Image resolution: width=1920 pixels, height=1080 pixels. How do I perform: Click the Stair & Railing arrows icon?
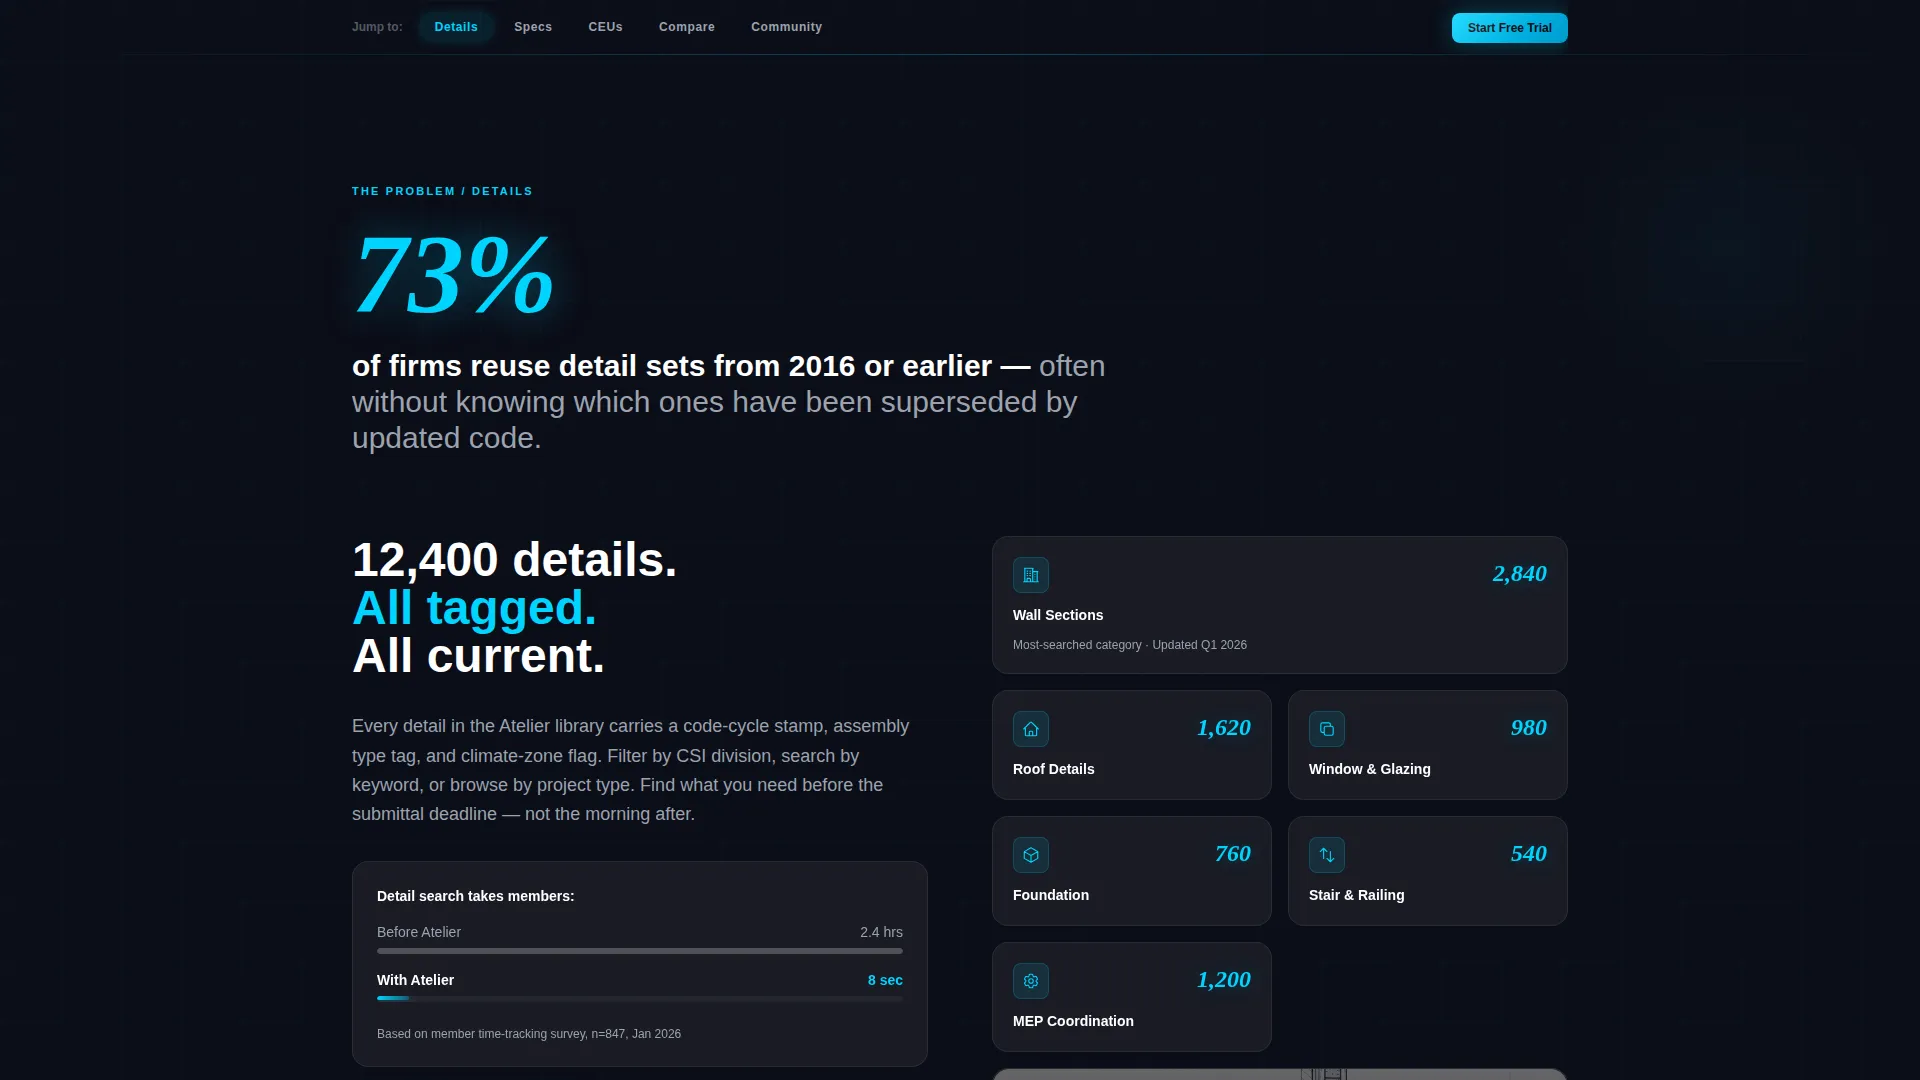[x=1326, y=855]
